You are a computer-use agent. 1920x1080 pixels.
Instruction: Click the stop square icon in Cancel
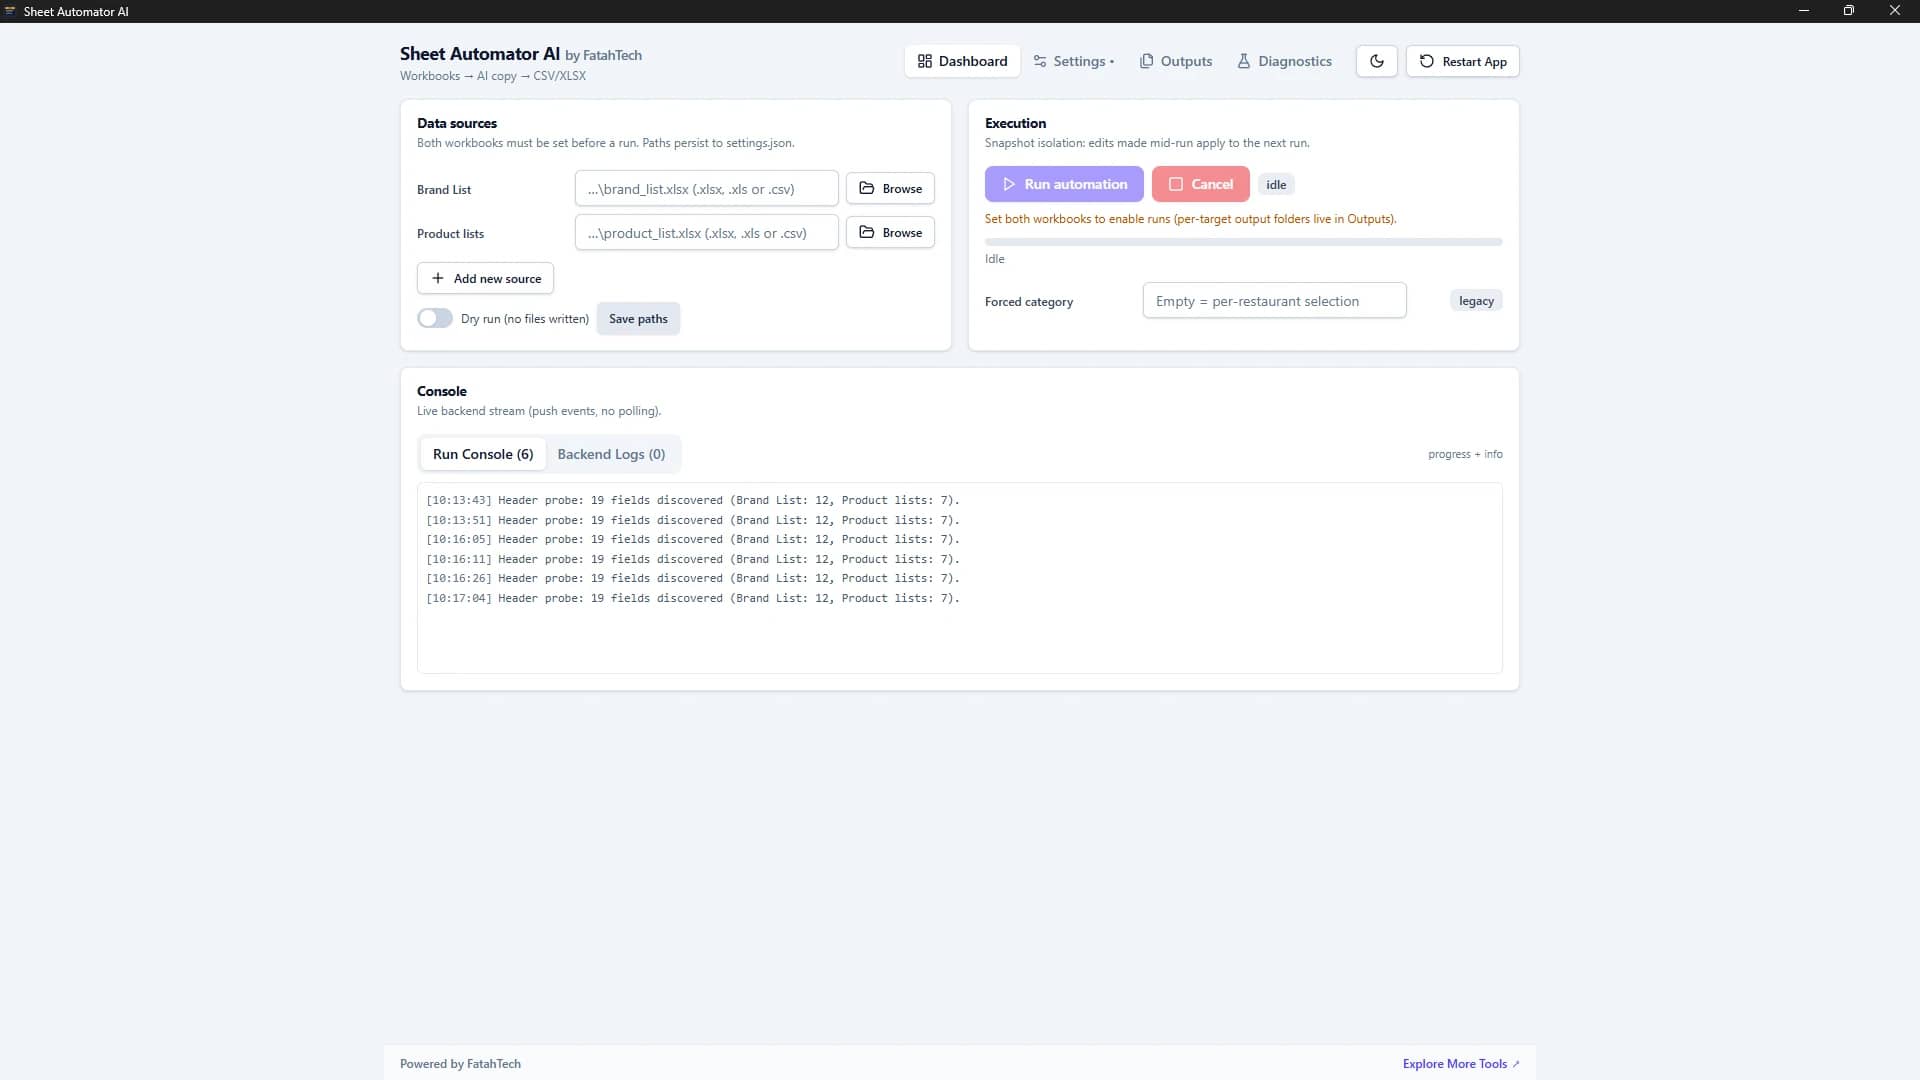pos(1176,184)
